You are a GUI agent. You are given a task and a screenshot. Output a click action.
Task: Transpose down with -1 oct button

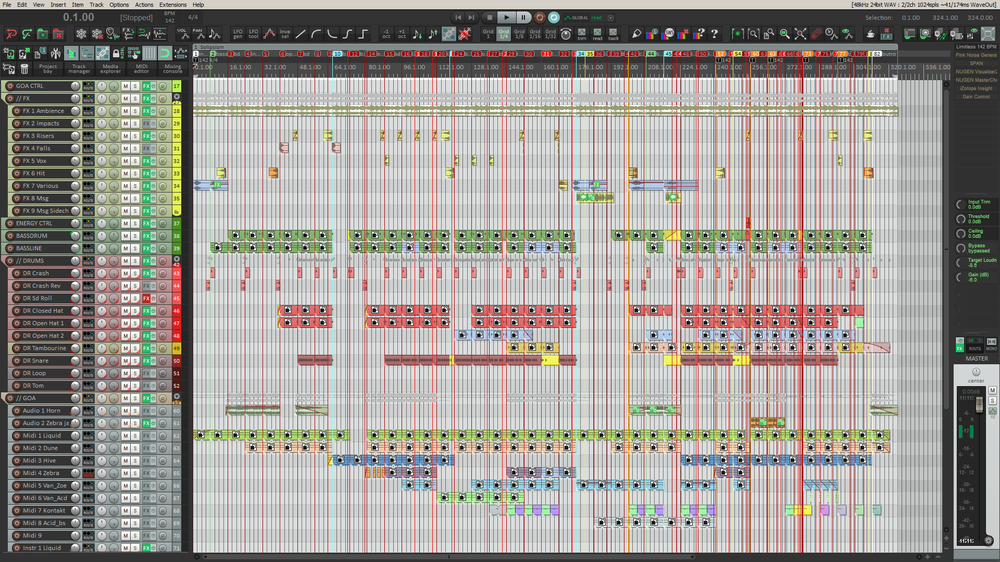click(386, 34)
